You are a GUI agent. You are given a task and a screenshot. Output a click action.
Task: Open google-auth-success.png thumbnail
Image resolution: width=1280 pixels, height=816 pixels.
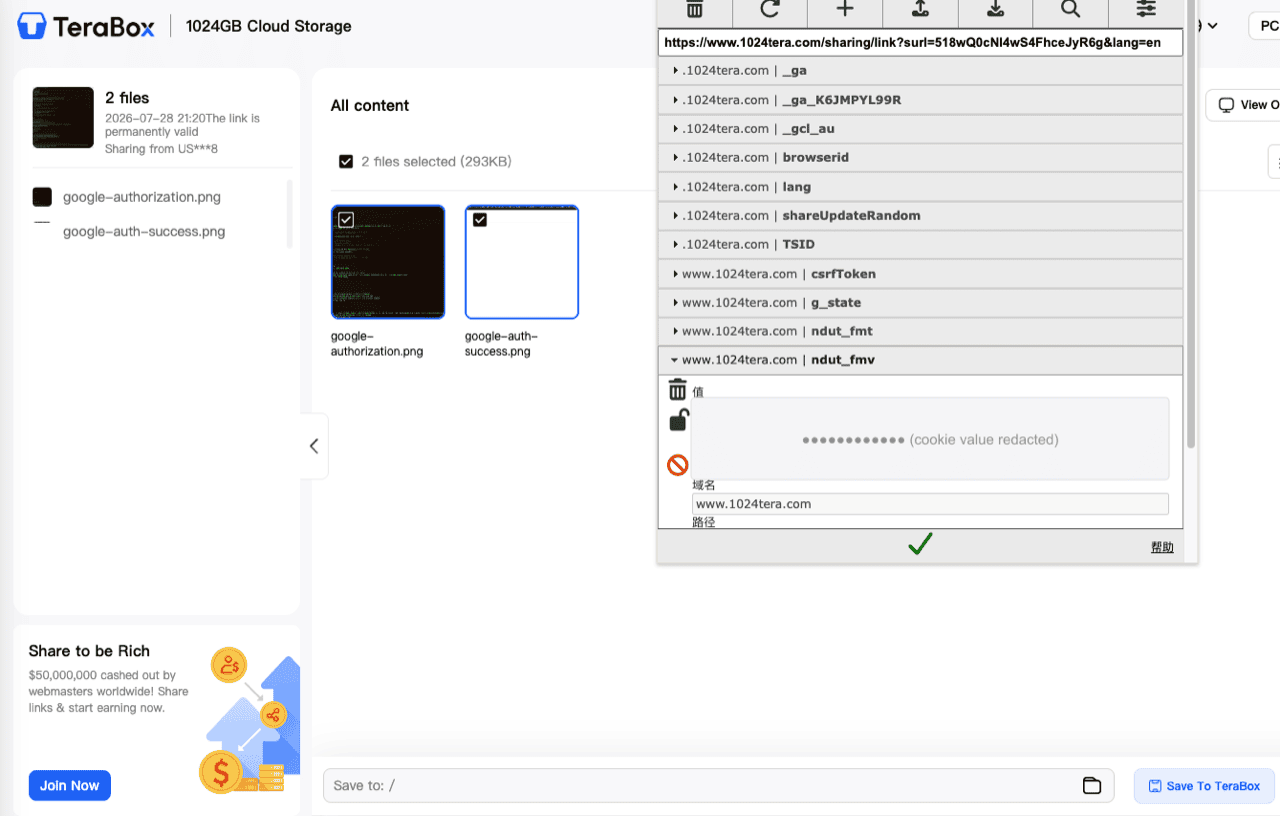[522, 262]
